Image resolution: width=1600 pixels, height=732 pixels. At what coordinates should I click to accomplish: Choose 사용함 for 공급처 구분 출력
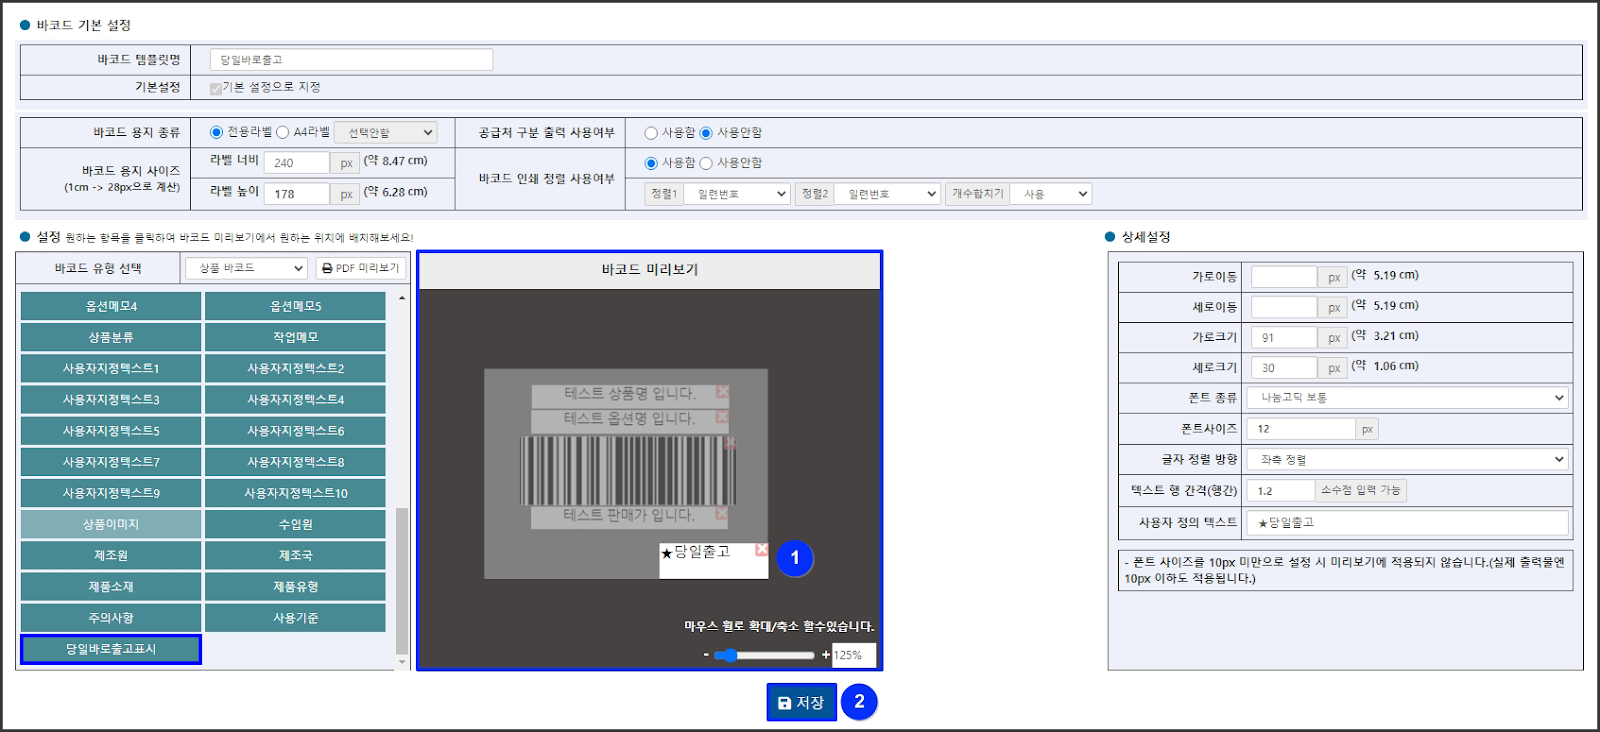pos(651,133)
